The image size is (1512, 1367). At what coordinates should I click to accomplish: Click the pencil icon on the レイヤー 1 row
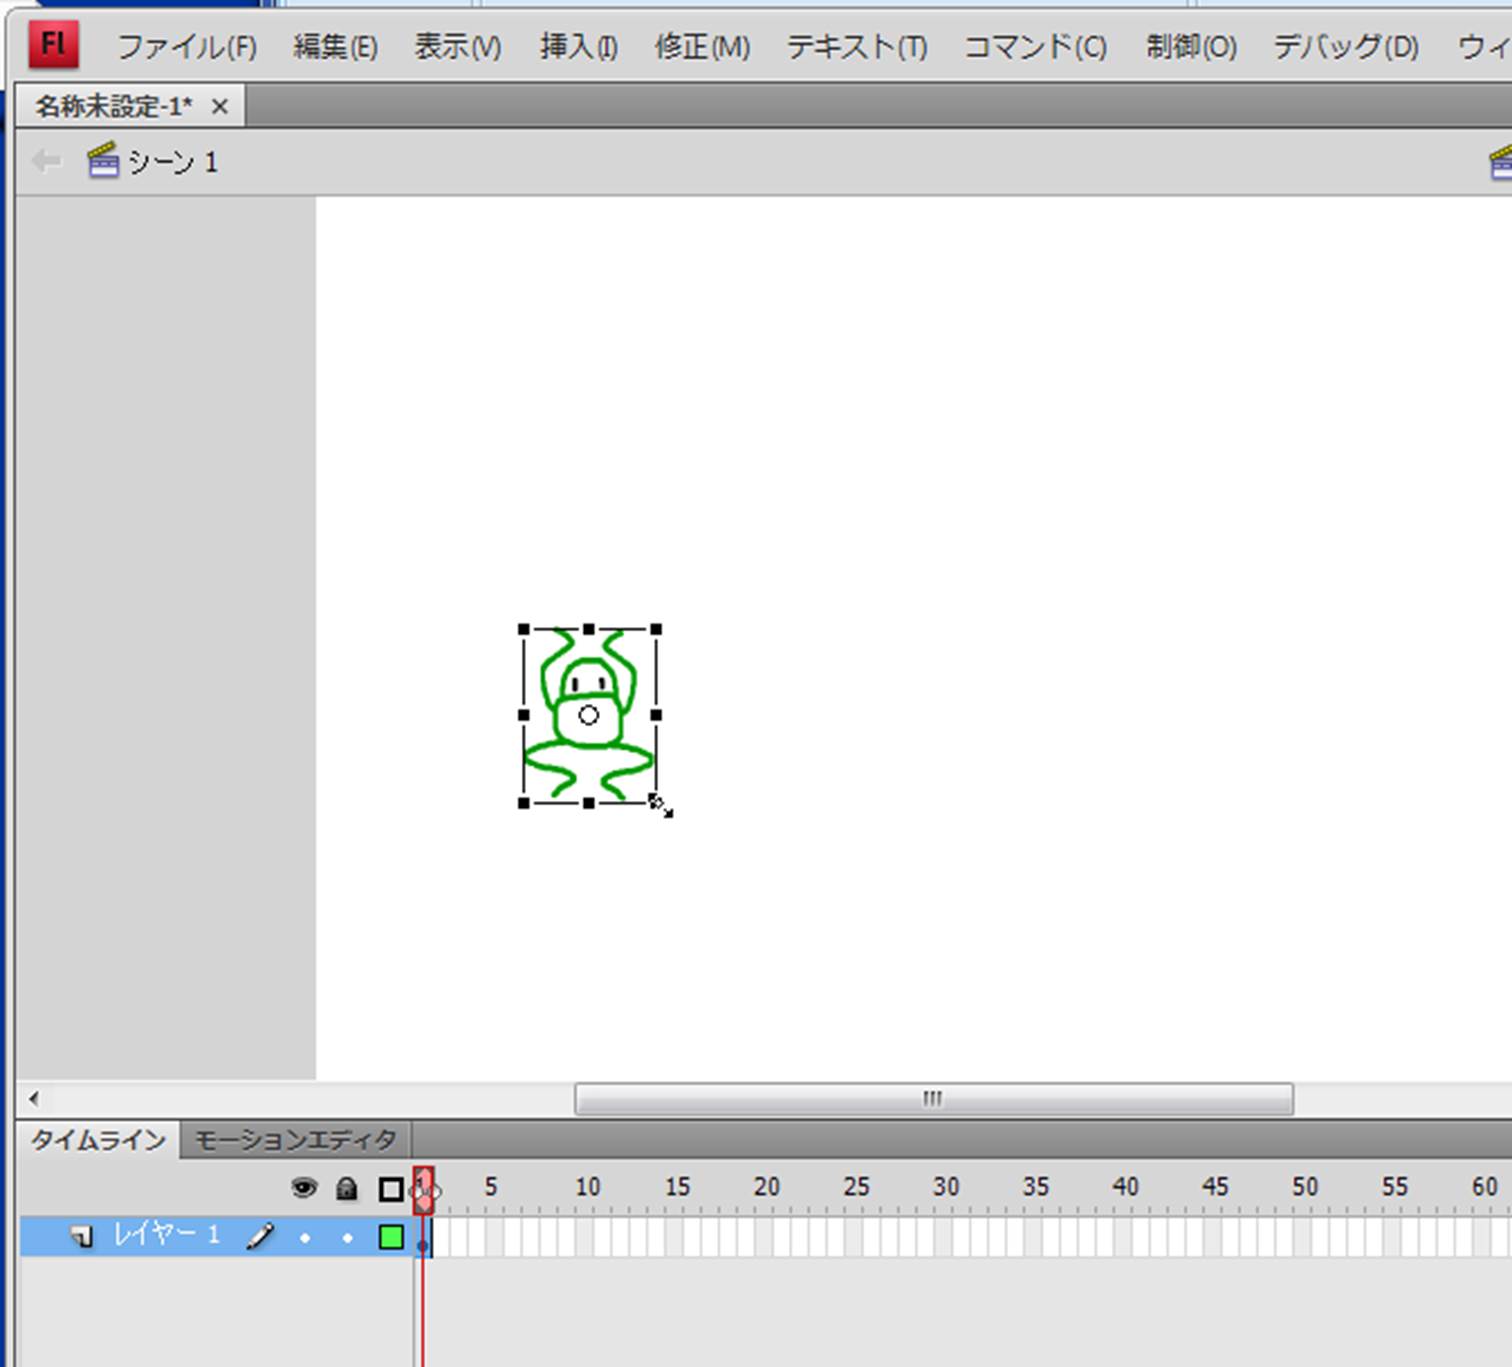click(261, 1237)
